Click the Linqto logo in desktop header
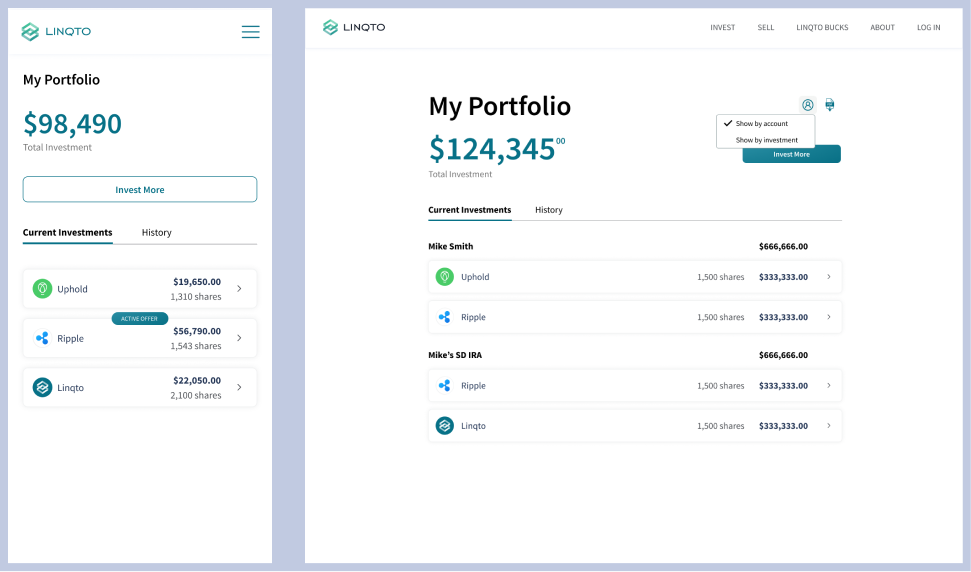971x572 pixels. (x=354, y=27)
